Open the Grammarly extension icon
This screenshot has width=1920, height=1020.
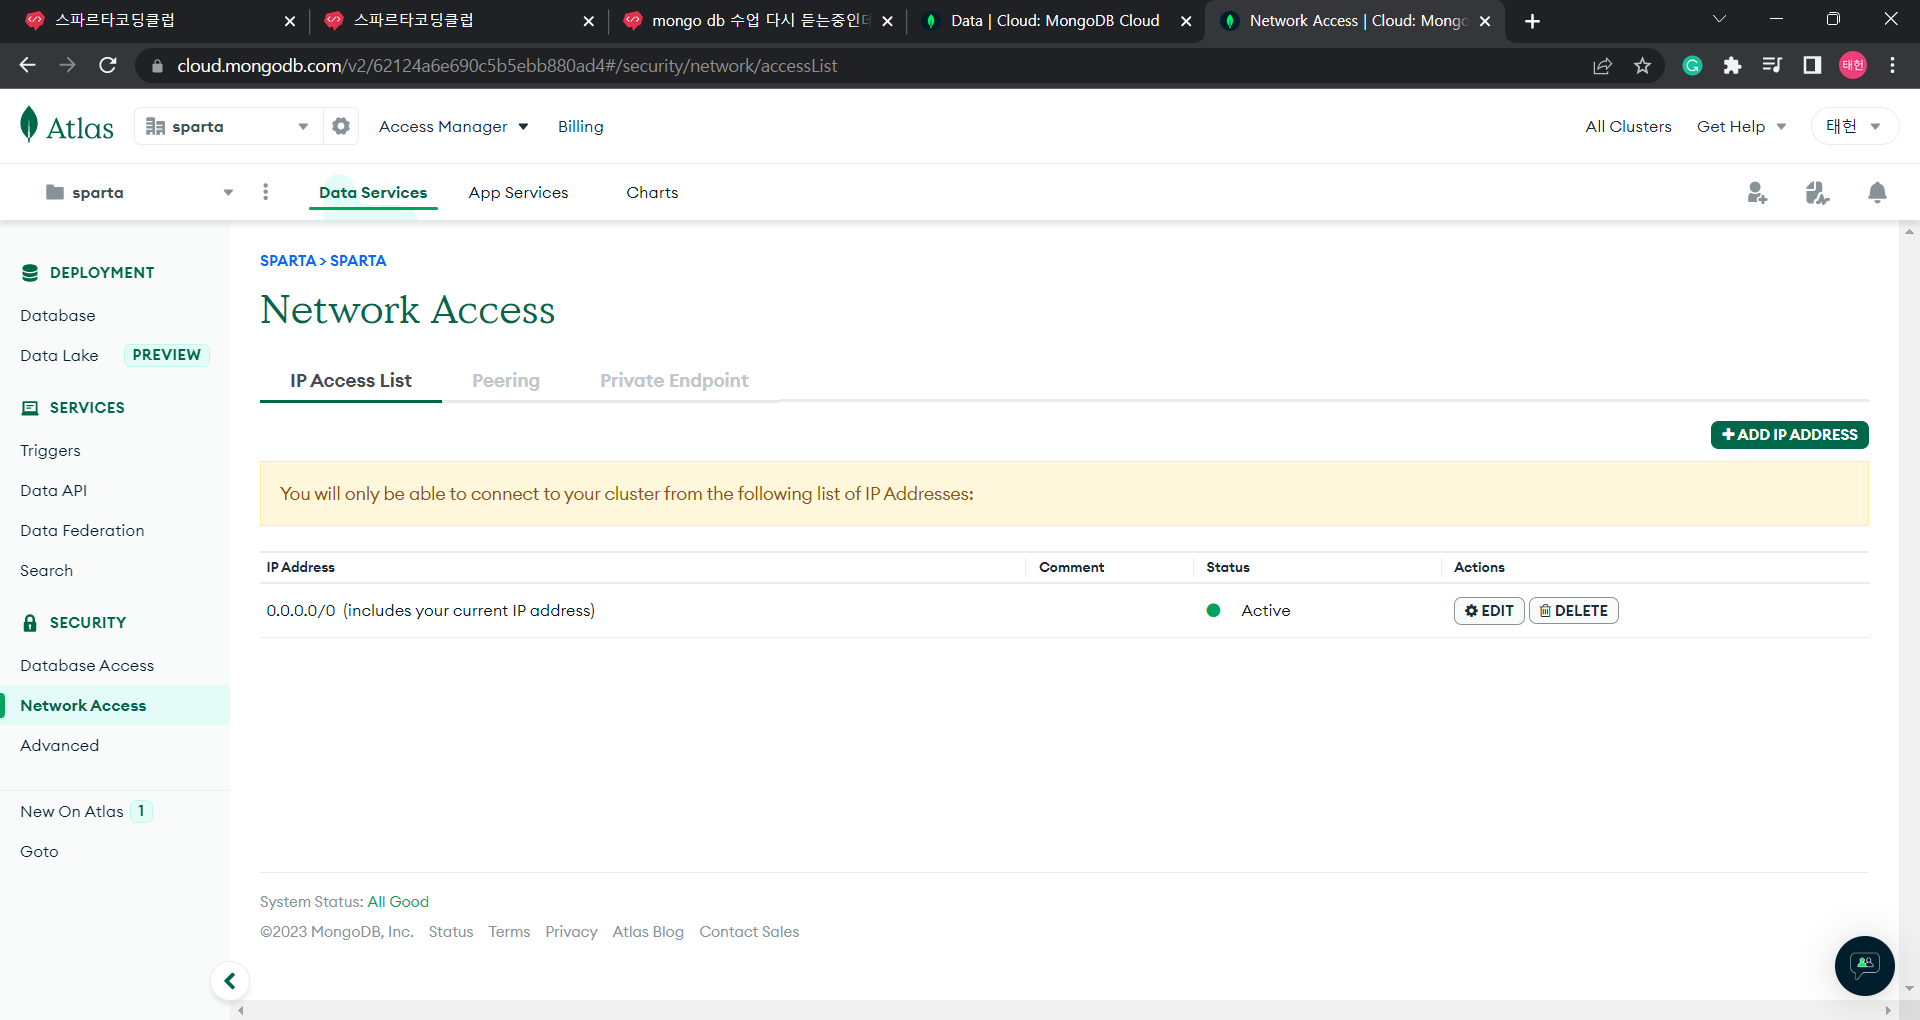[x=1692, y=65]
